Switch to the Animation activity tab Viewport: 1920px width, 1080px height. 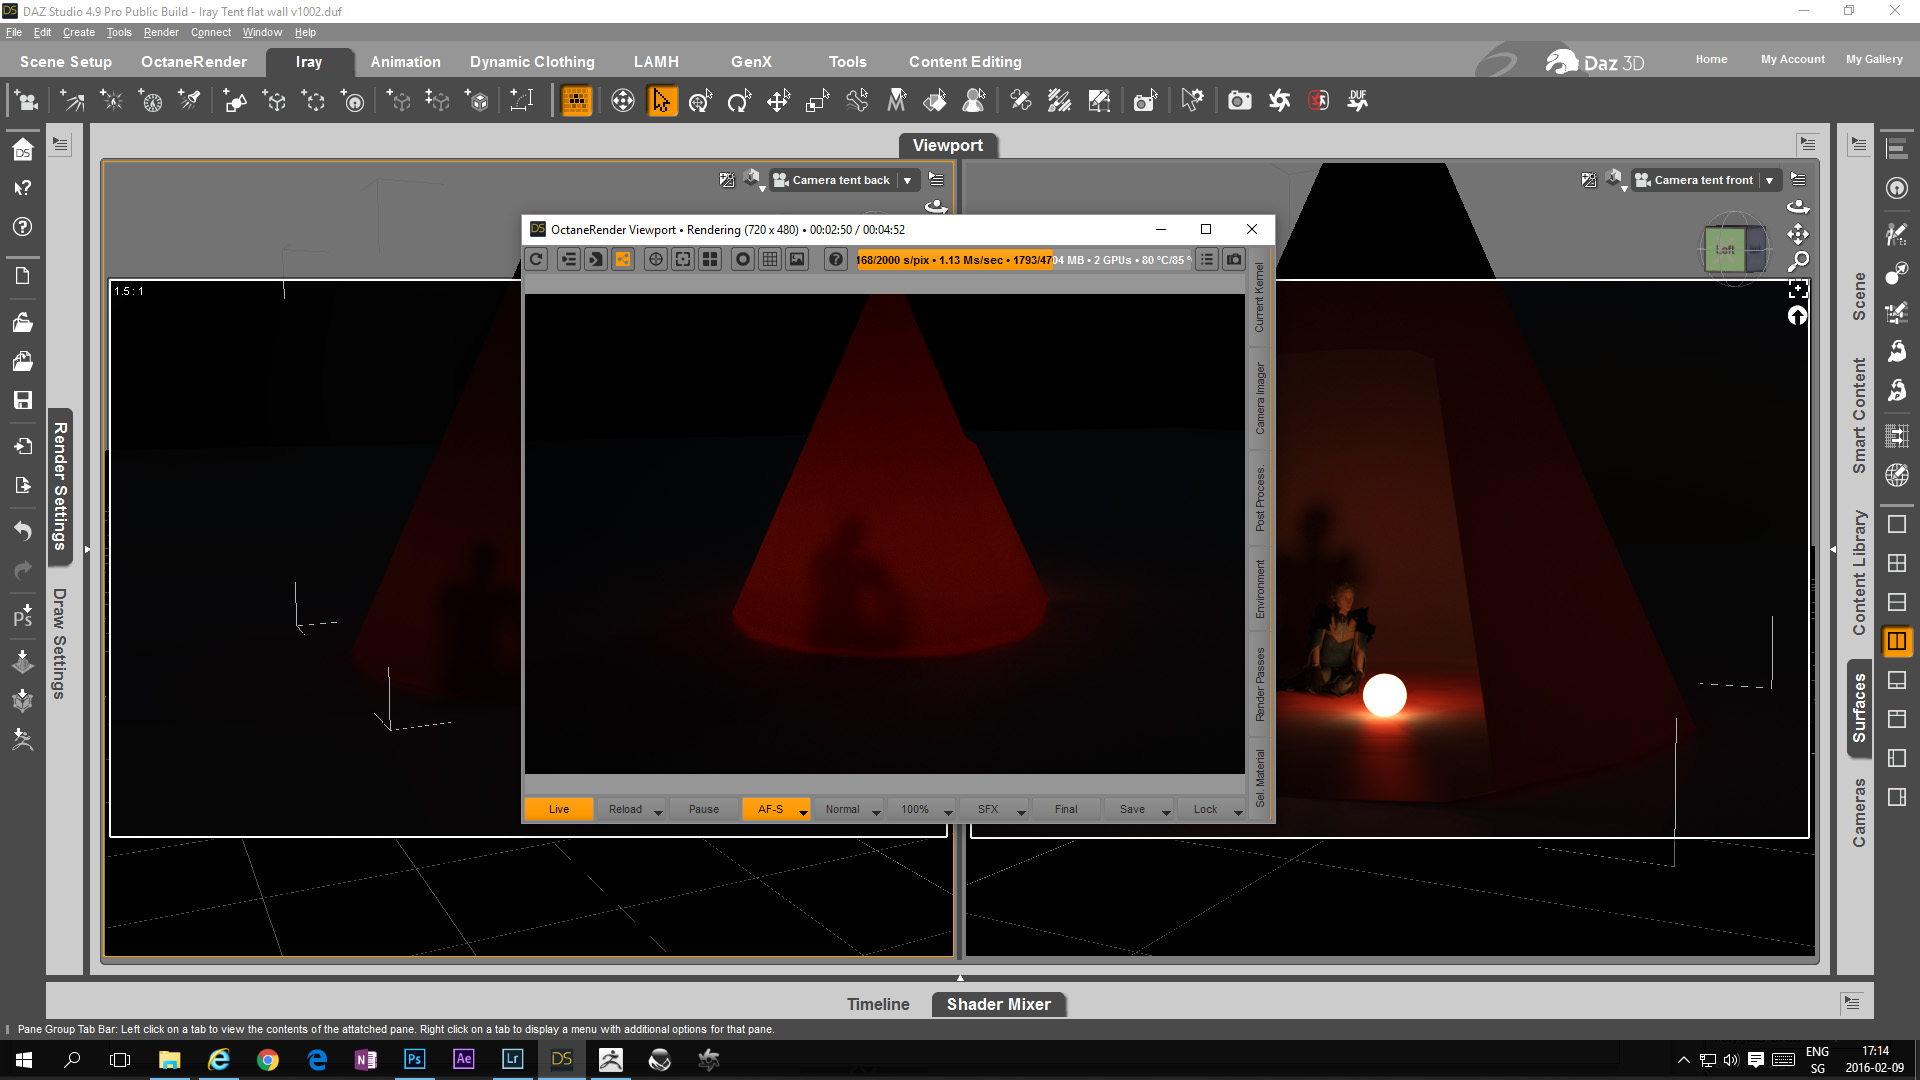click(x=405, y=62)
